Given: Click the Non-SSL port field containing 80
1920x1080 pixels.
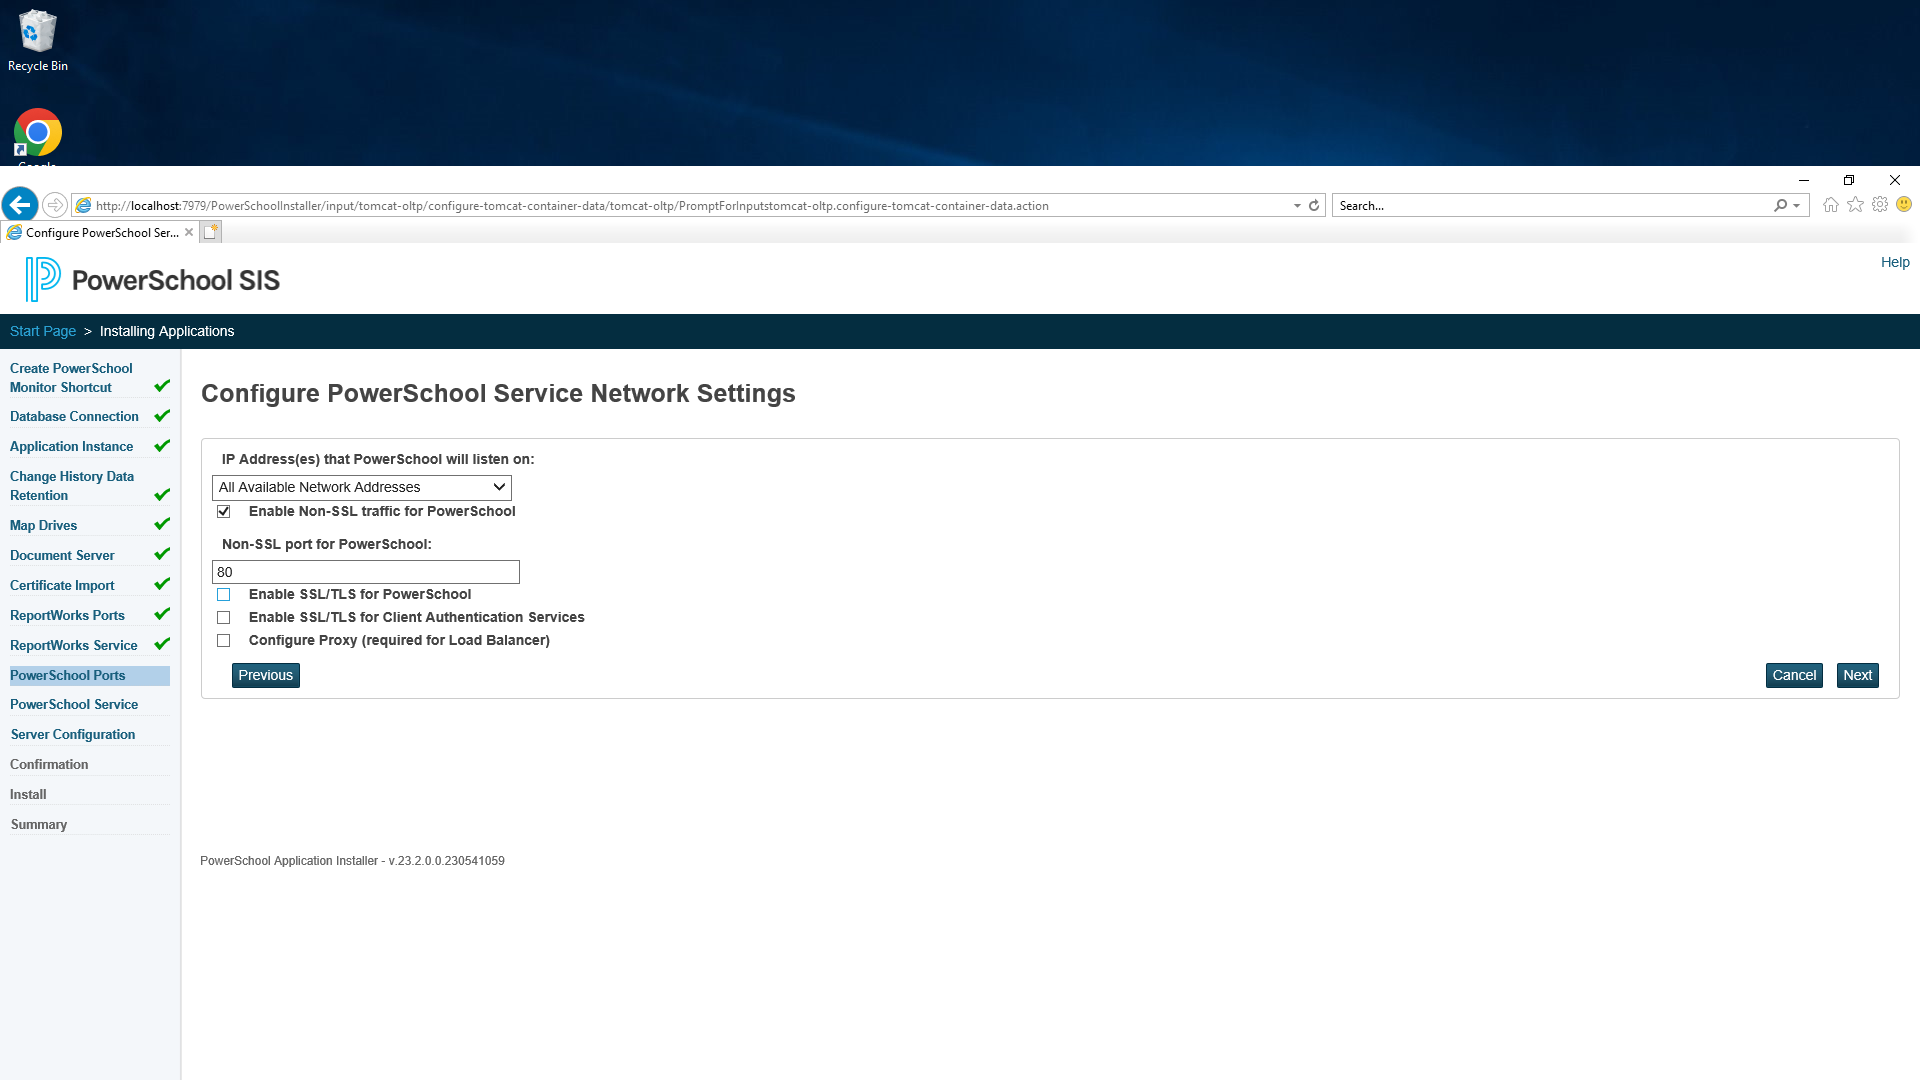Looking at the screenshot, I should point(366,572).
